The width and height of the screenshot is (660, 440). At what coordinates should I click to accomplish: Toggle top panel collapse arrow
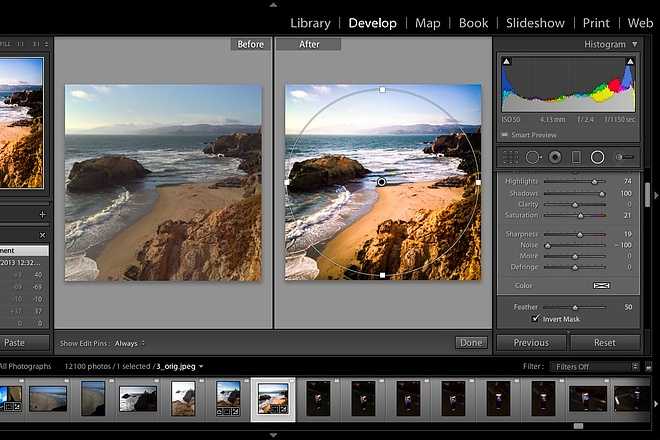click(273, 5)
